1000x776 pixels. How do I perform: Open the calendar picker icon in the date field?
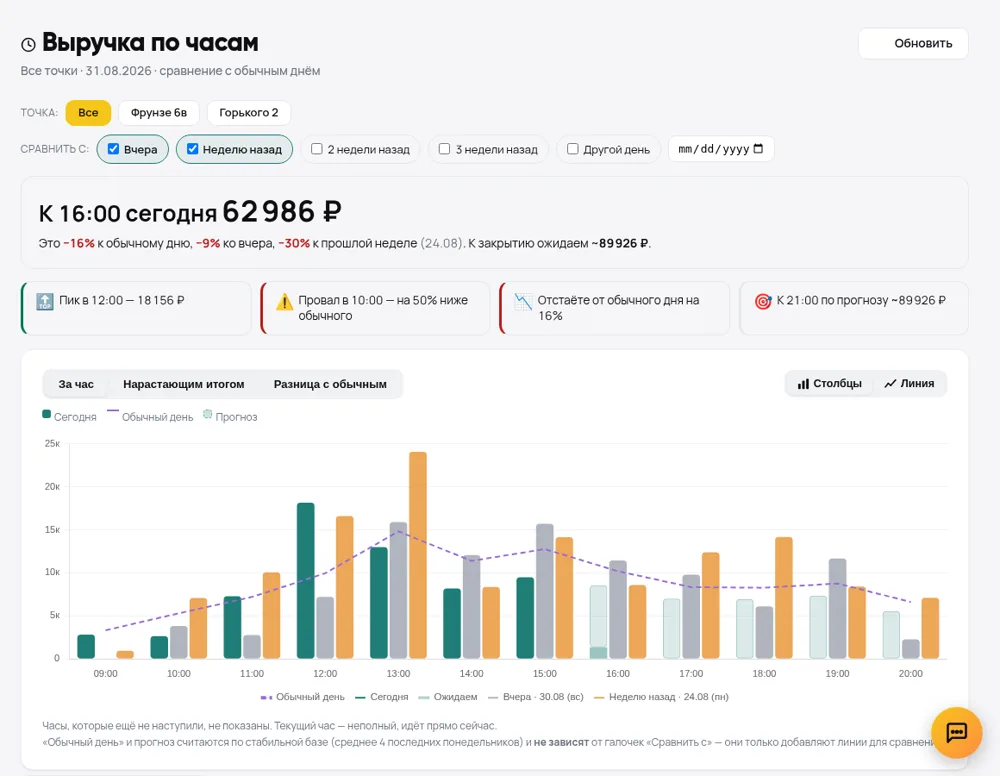(758, 149)
